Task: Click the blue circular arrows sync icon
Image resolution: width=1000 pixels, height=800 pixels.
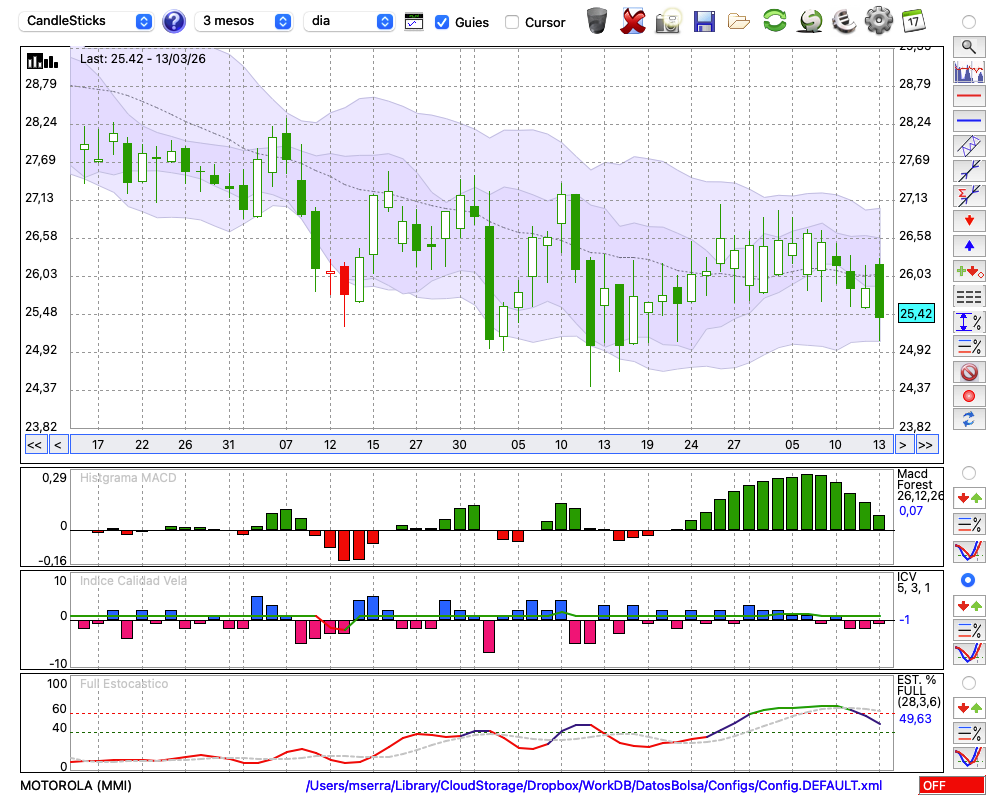Action: pyautogui.click(x=969, y=419)
